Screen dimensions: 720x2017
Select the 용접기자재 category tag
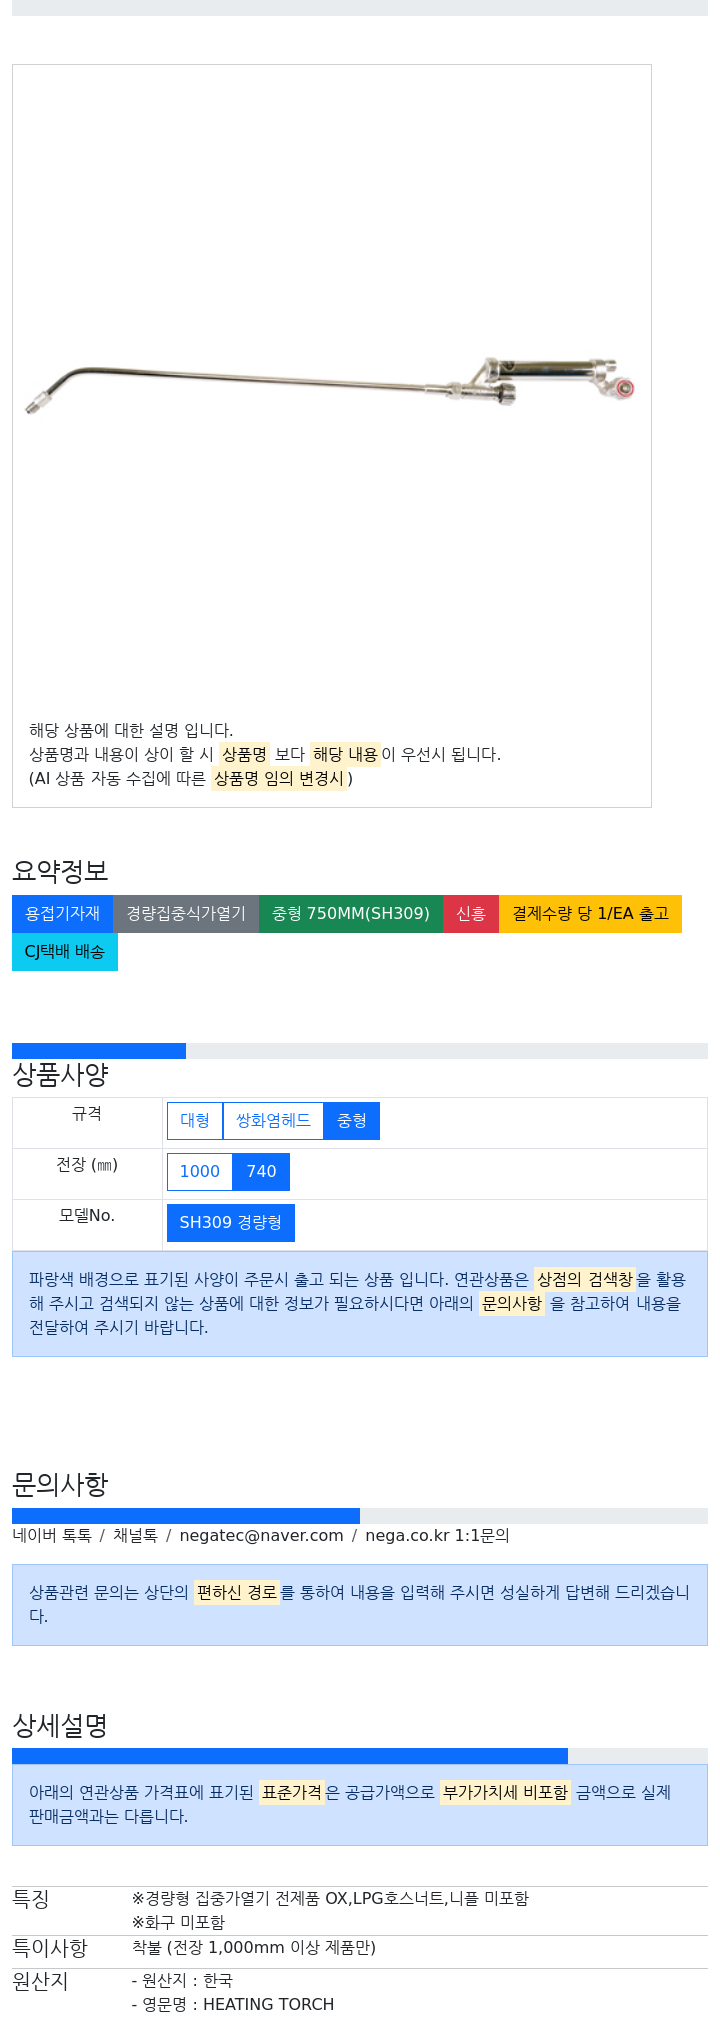[x=63, y=914]
